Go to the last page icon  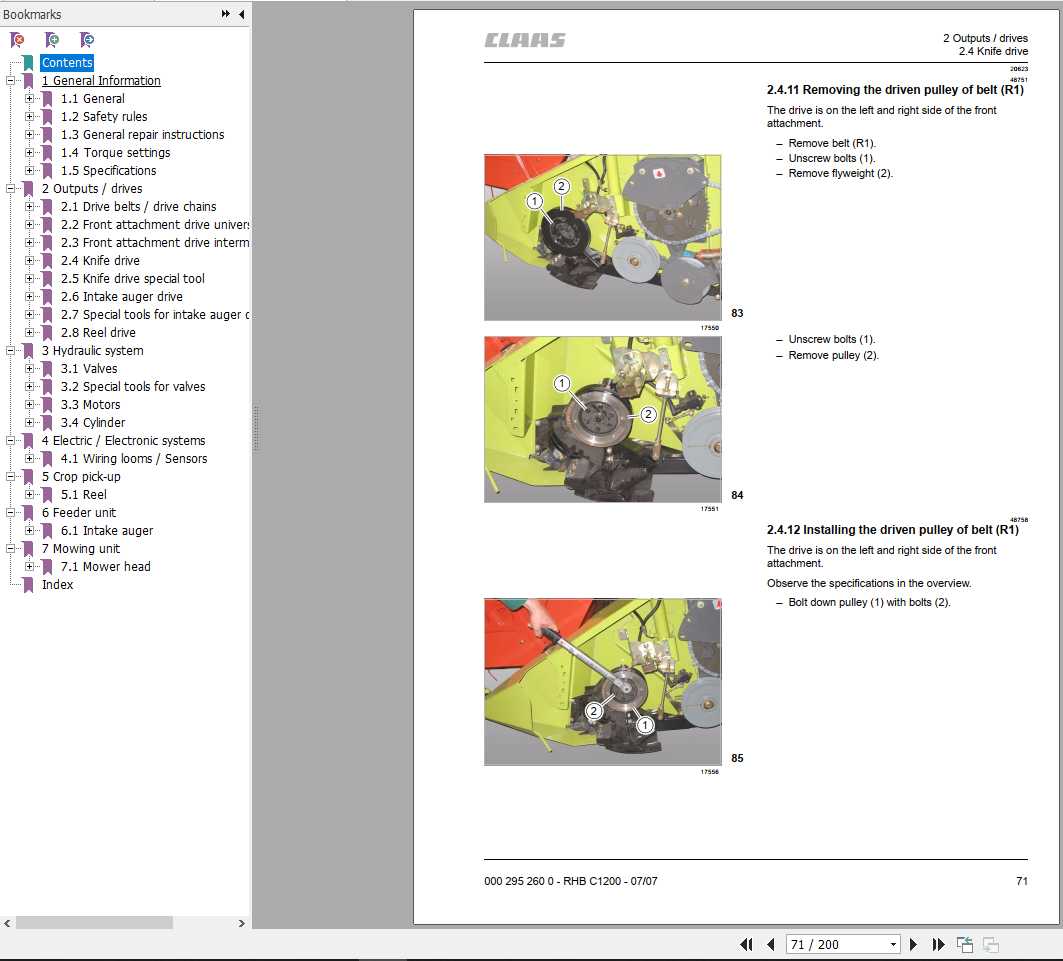(x=938, y=943)
